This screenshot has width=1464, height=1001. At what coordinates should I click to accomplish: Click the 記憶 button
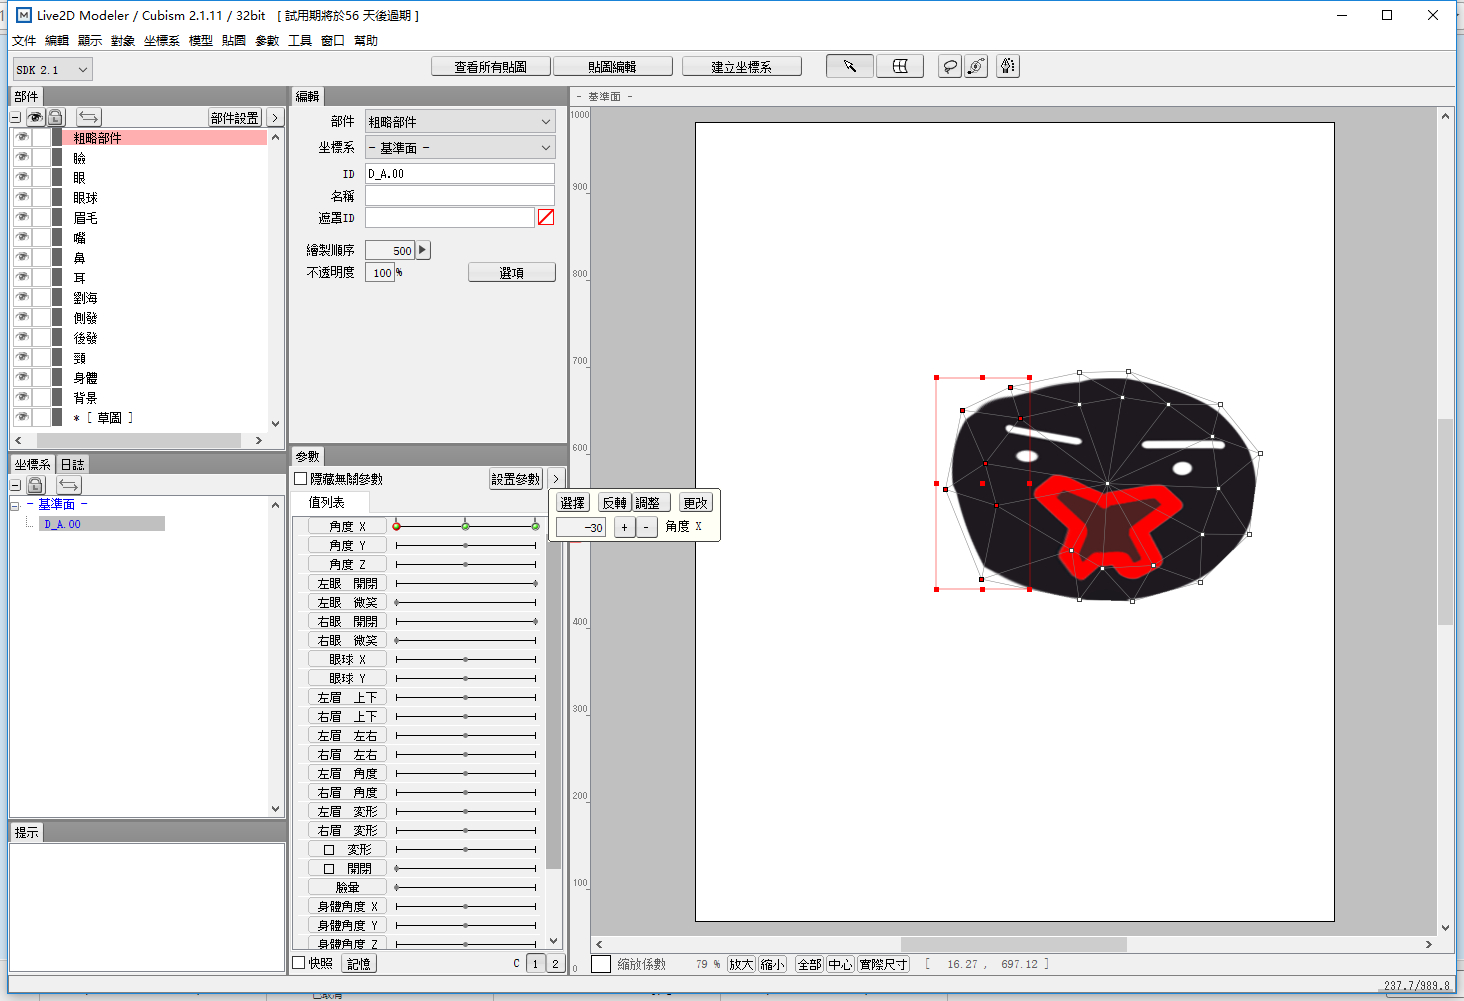click(359, 963)
